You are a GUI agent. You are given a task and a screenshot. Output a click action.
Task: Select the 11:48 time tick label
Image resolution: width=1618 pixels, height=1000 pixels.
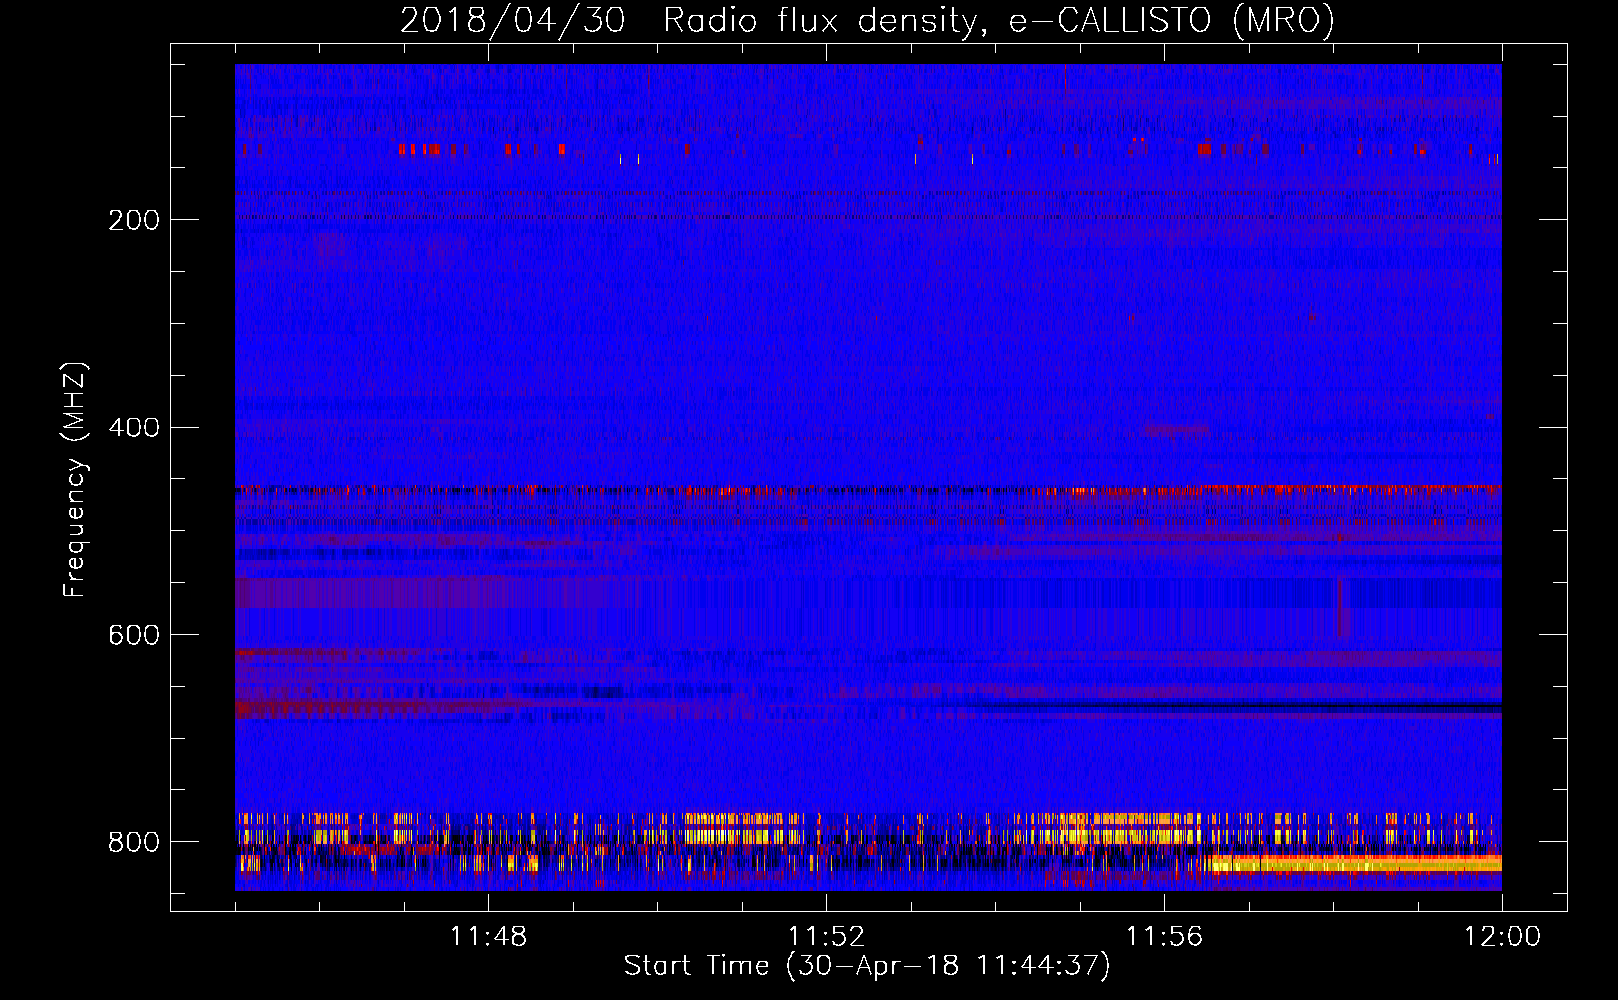click(x=488, y=936)
